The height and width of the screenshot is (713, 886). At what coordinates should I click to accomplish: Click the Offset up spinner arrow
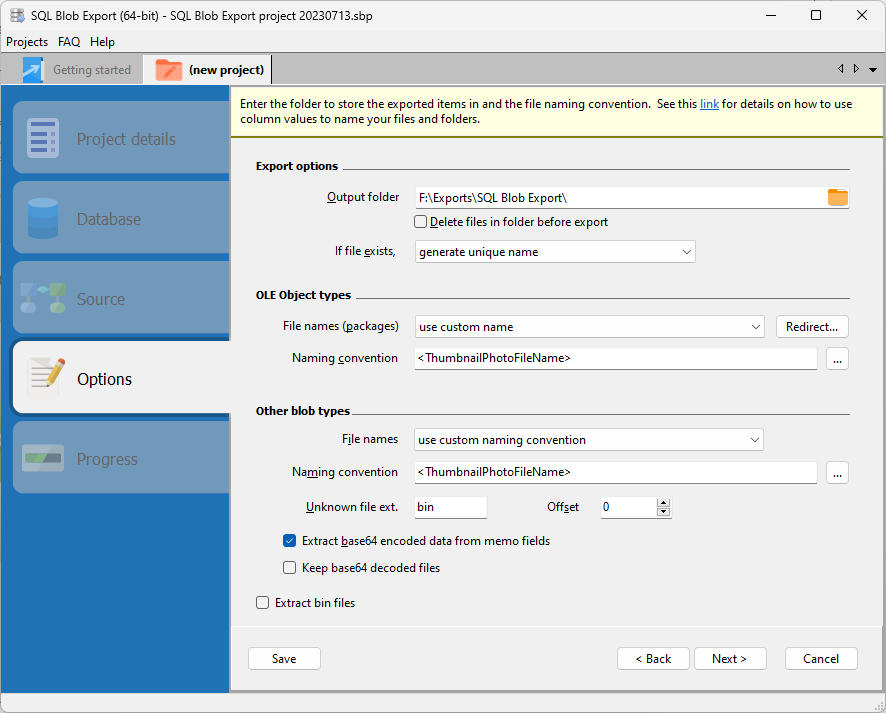pyautogui.click(x=663, y=502)
